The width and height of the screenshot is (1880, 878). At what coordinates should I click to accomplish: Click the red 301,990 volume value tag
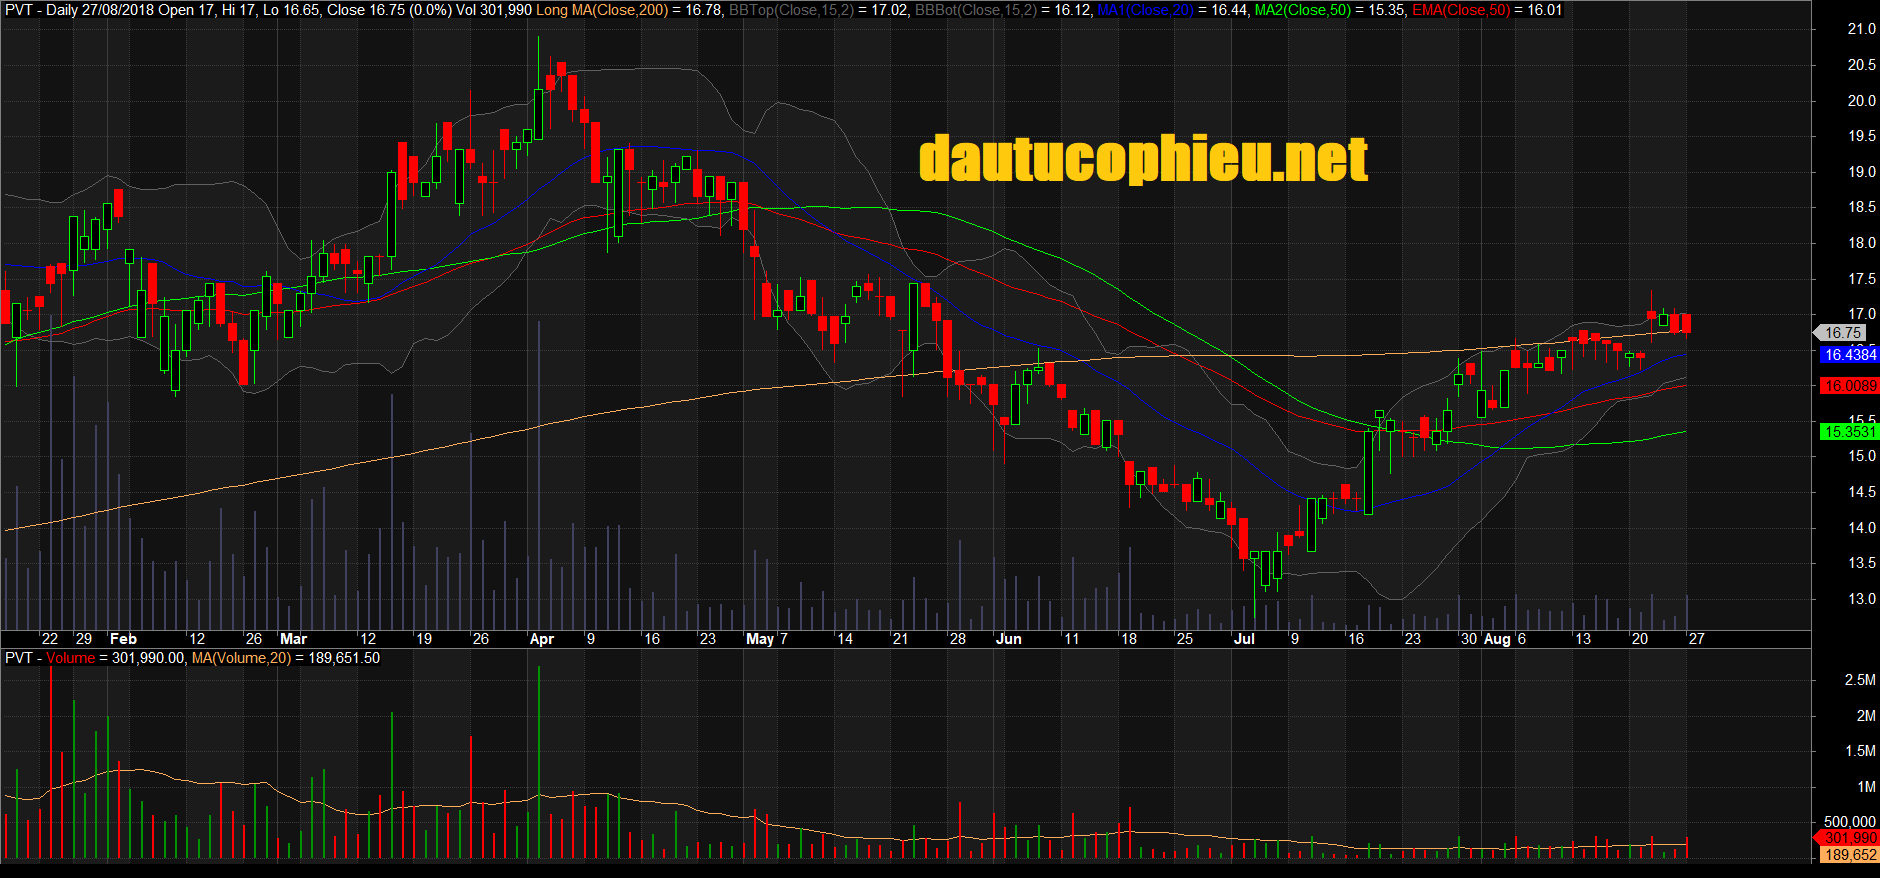1848,838
